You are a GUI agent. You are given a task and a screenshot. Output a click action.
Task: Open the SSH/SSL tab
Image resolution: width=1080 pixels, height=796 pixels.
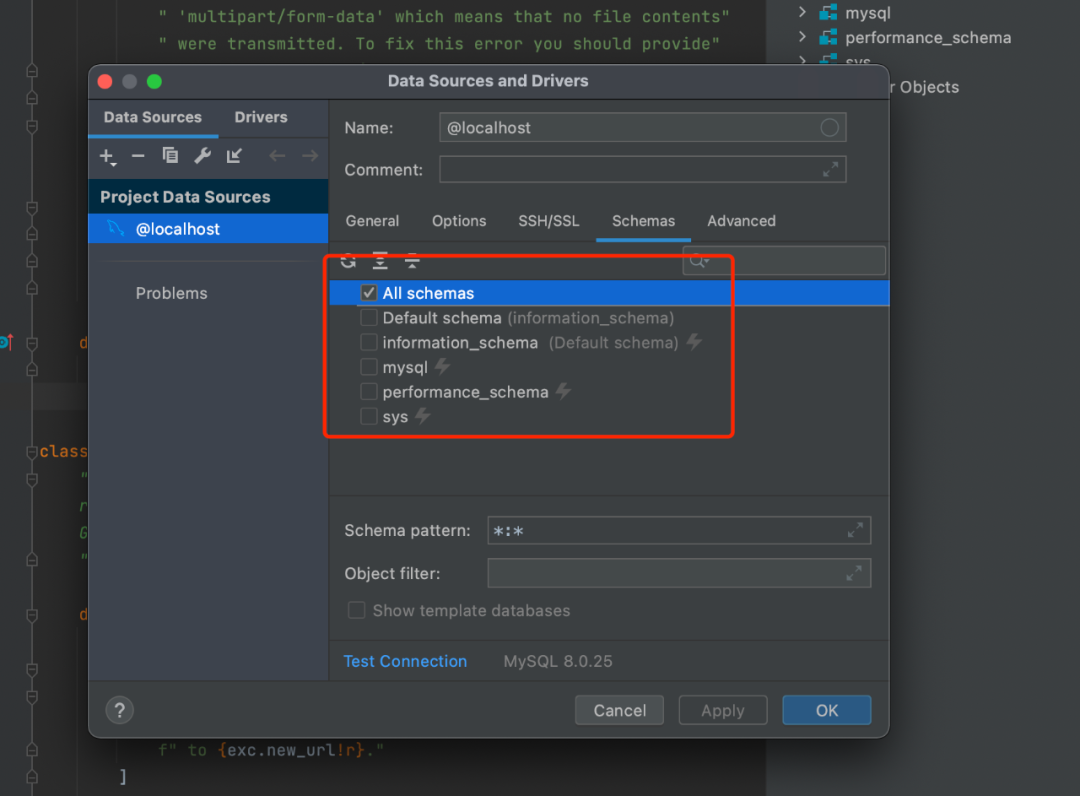coord(548,221)
